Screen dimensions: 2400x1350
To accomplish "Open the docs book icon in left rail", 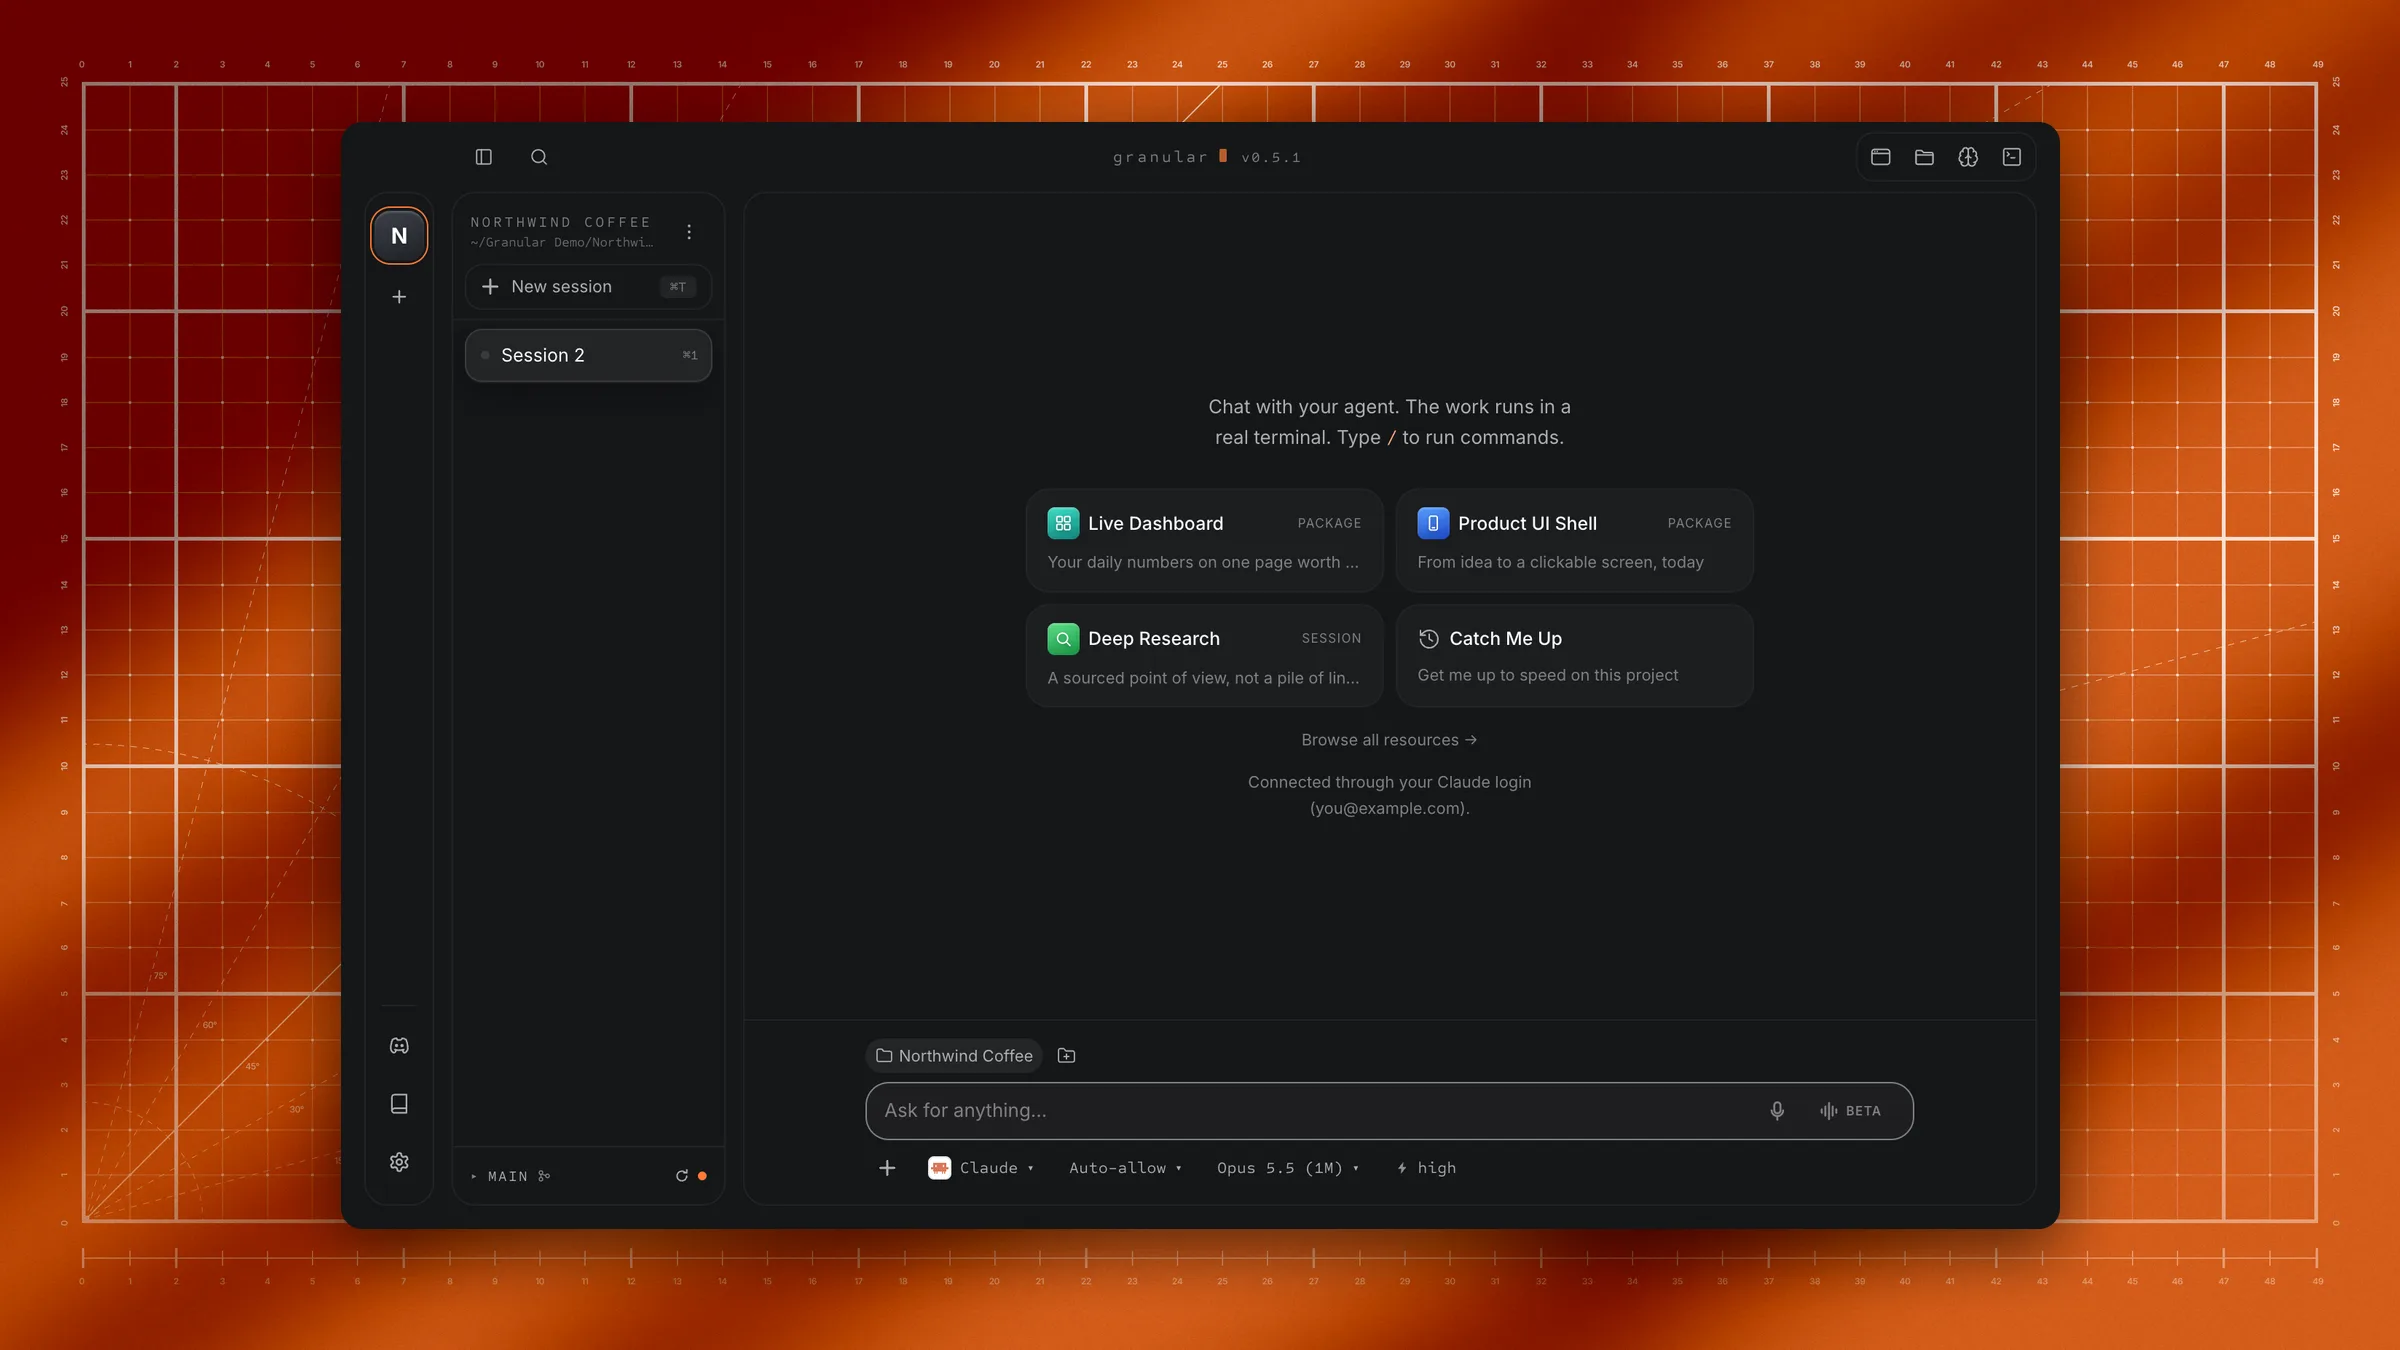I will click(x=399, y=1103).
